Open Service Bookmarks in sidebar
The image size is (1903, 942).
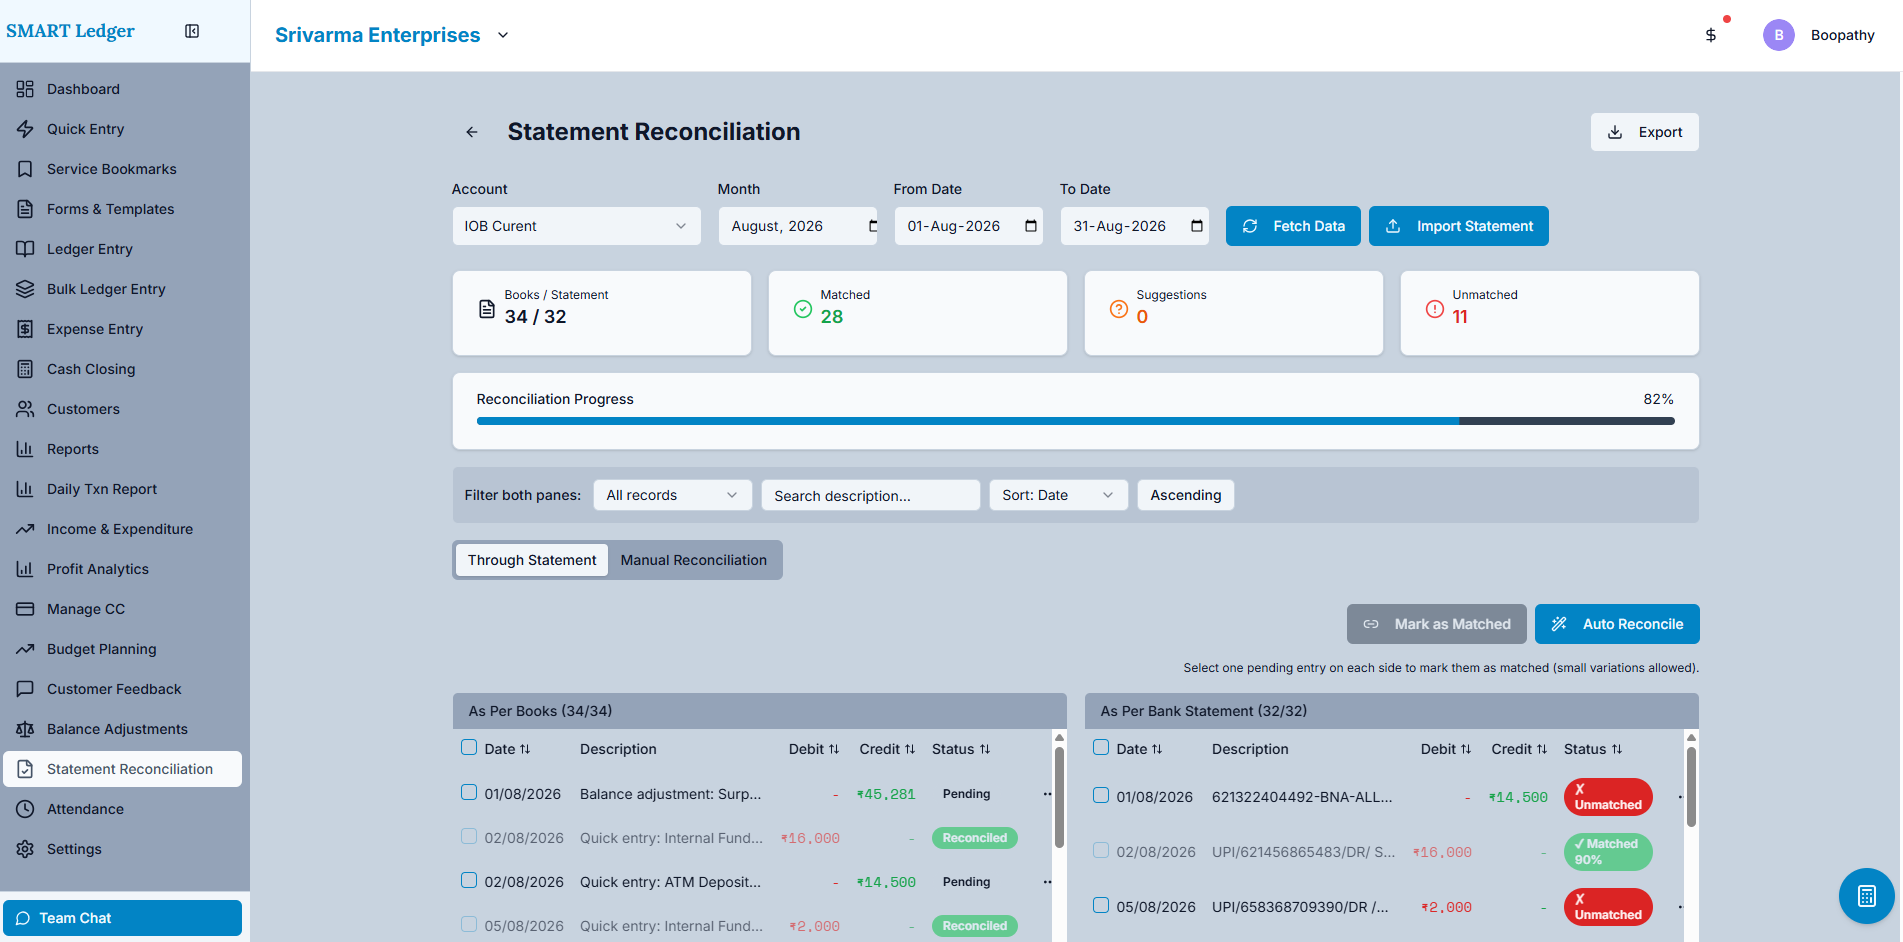tap(125, 169)
